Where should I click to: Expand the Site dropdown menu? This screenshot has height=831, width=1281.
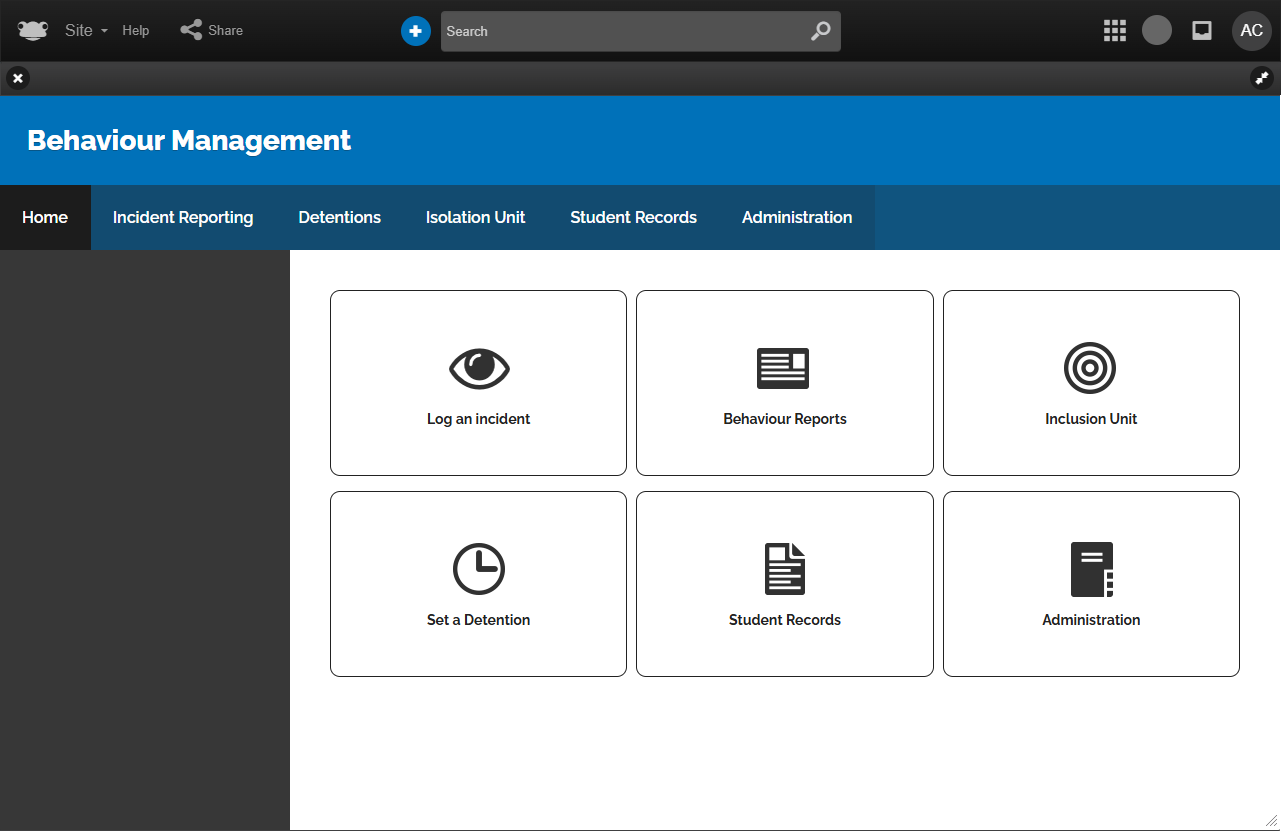[86, 31]
